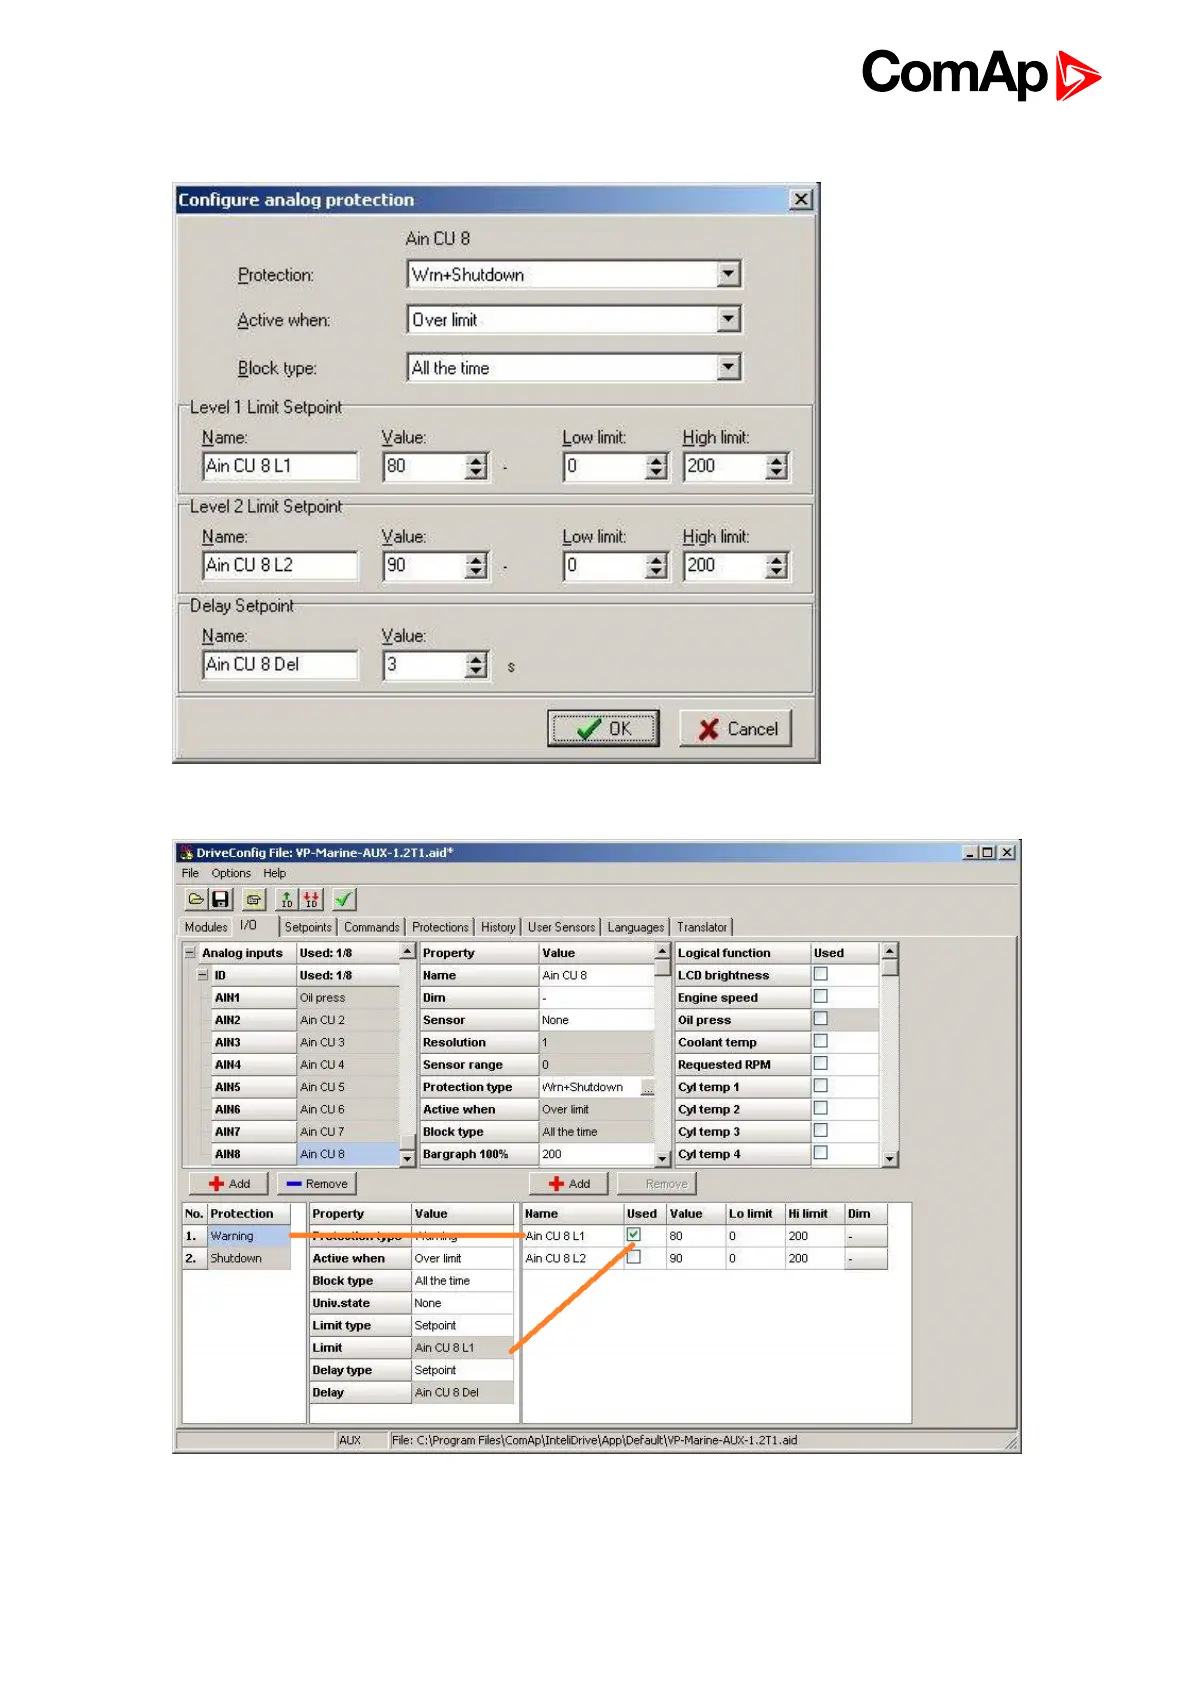Adjust Level 1 Low limit spinner arrows
This screenshot has height=1684, width=1191.
[656, 466]
